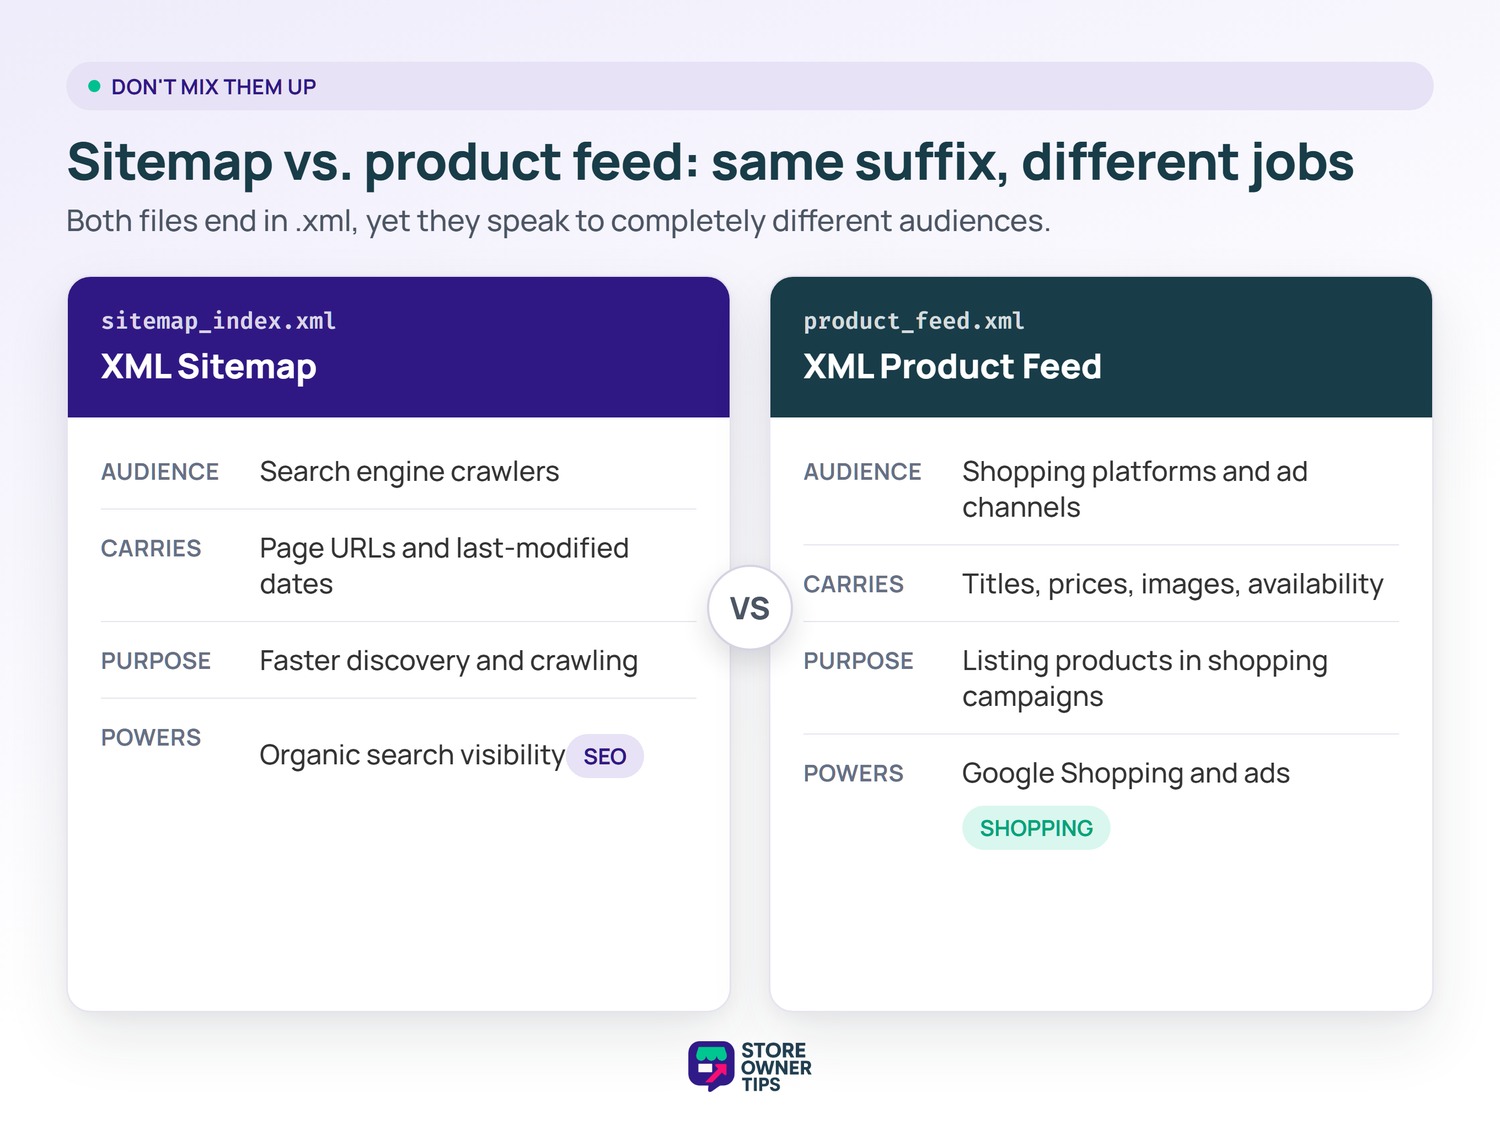1500x1125 pixels.
Task: Click PURPOSE label in the Product Feed card
Action: point(859,661)
